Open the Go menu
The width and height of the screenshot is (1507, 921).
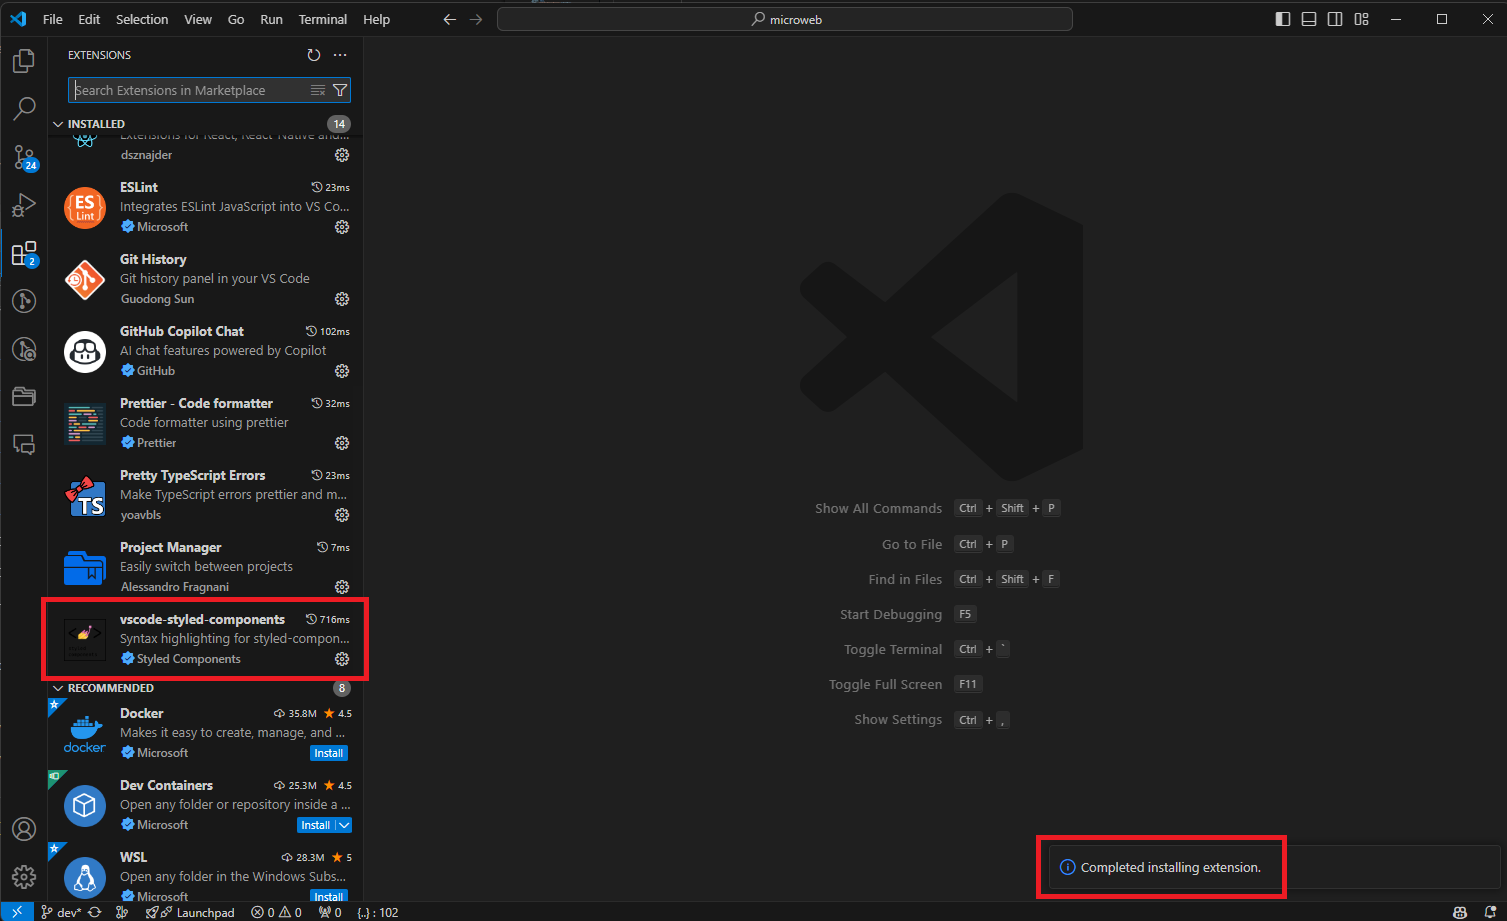[x=236, y=19]
